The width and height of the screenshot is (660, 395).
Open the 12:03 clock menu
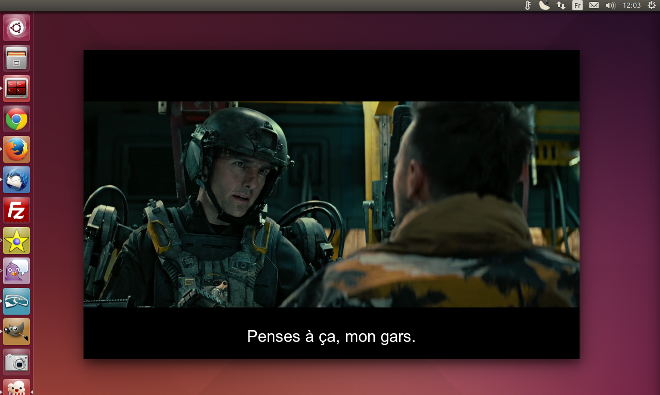[x=631, y=5]
